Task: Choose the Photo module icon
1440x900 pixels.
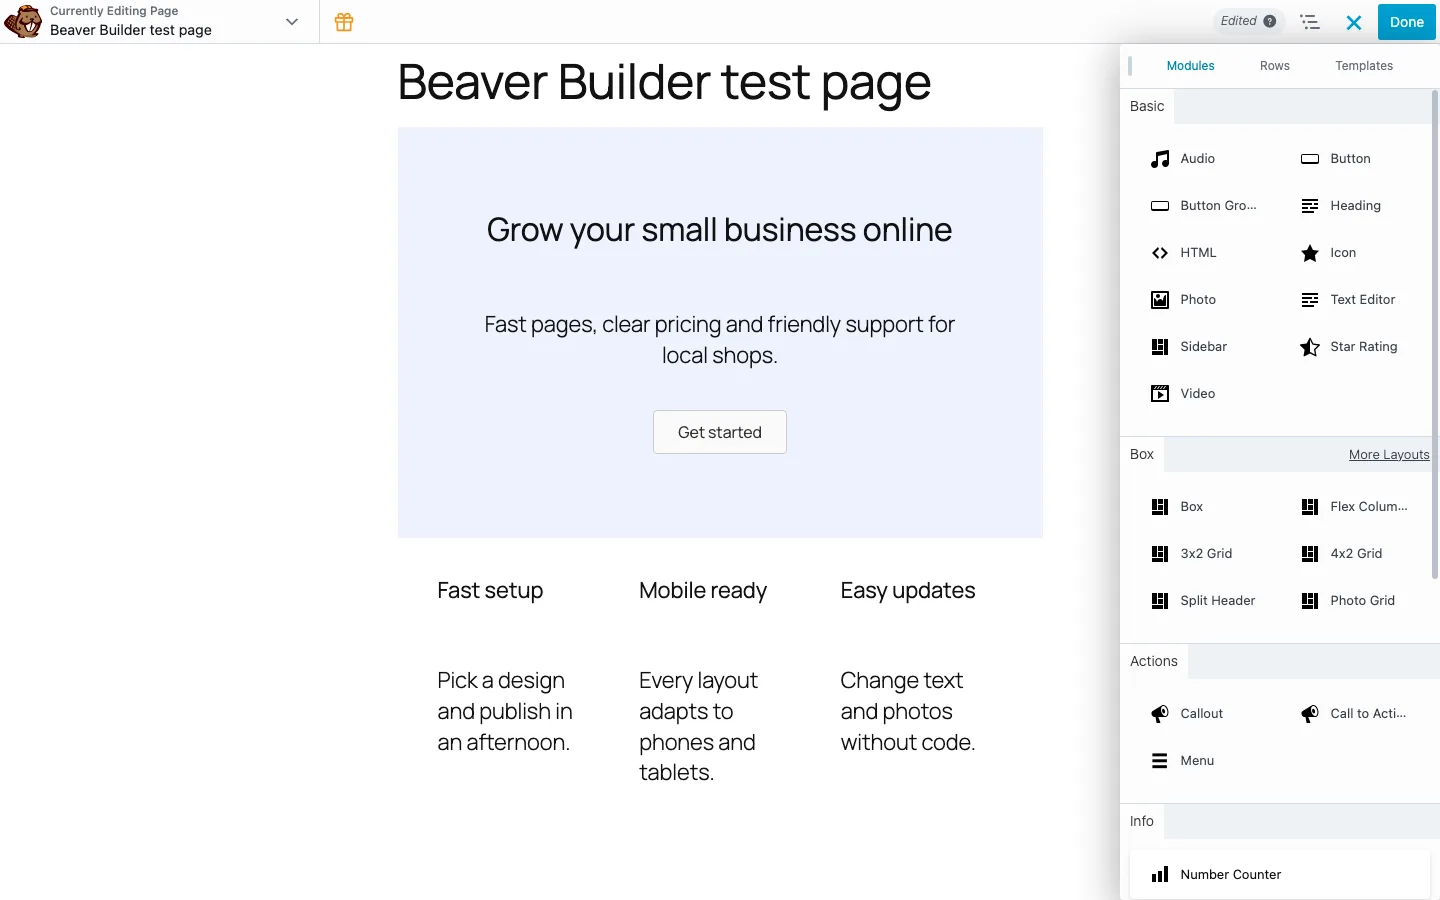Action: tap(1160, 300)
